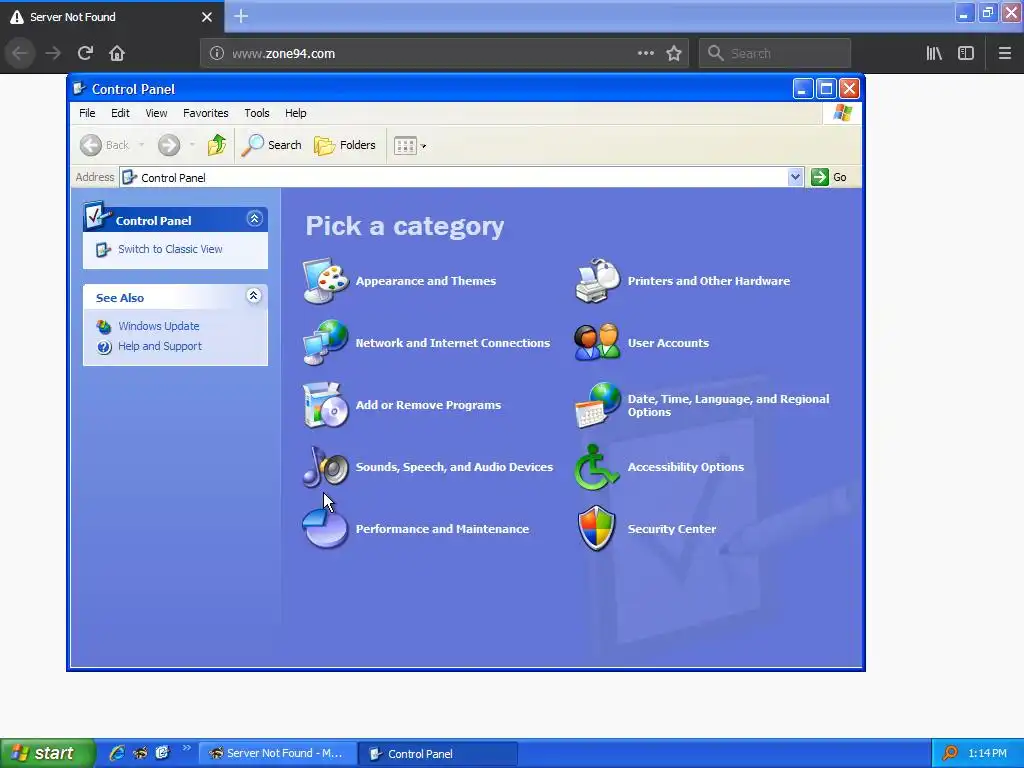Click the Go button beside address bar
Screen dimensions: 1024x768
point(829,177)
